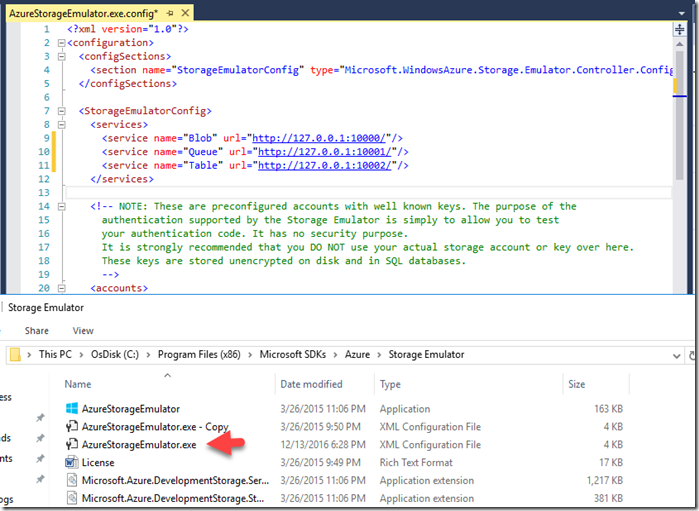This screenshot has height=511, width=699.
Task: Select the License rich text file icon
Action: tap(72, 462)
